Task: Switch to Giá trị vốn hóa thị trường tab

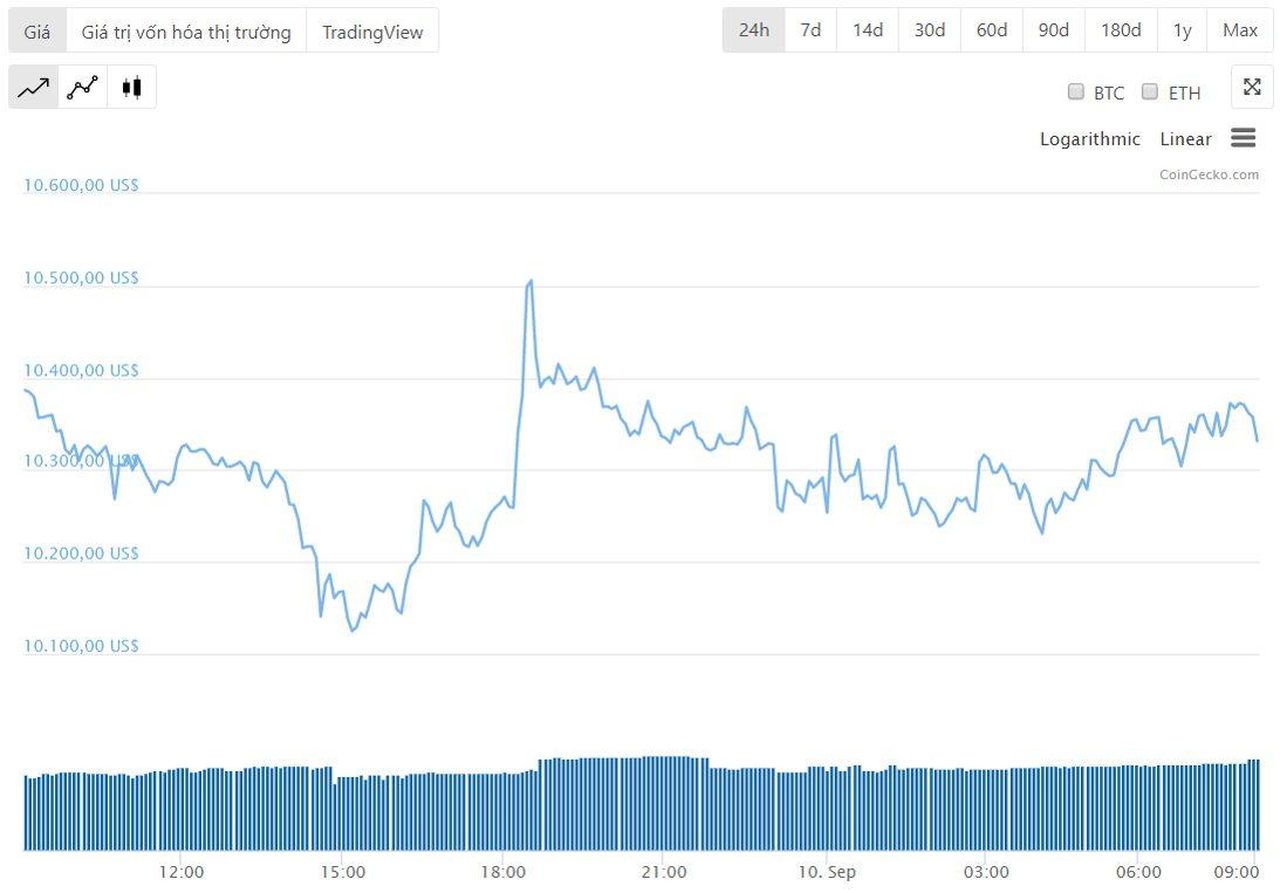Action: click(186, 31)
